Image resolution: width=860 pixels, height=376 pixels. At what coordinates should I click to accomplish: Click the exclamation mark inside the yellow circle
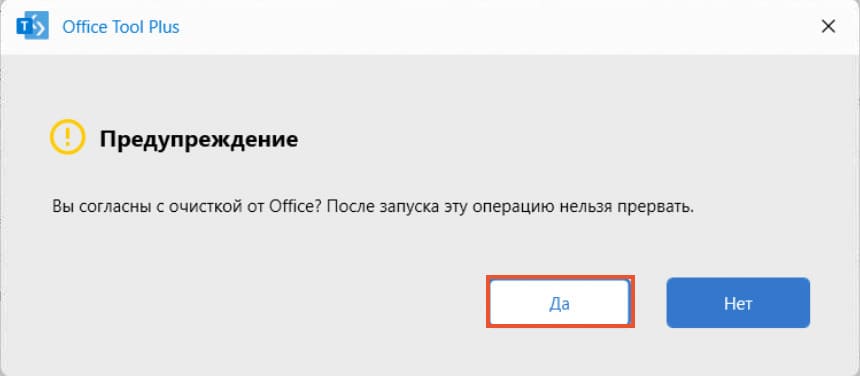(x=67, y=137)
